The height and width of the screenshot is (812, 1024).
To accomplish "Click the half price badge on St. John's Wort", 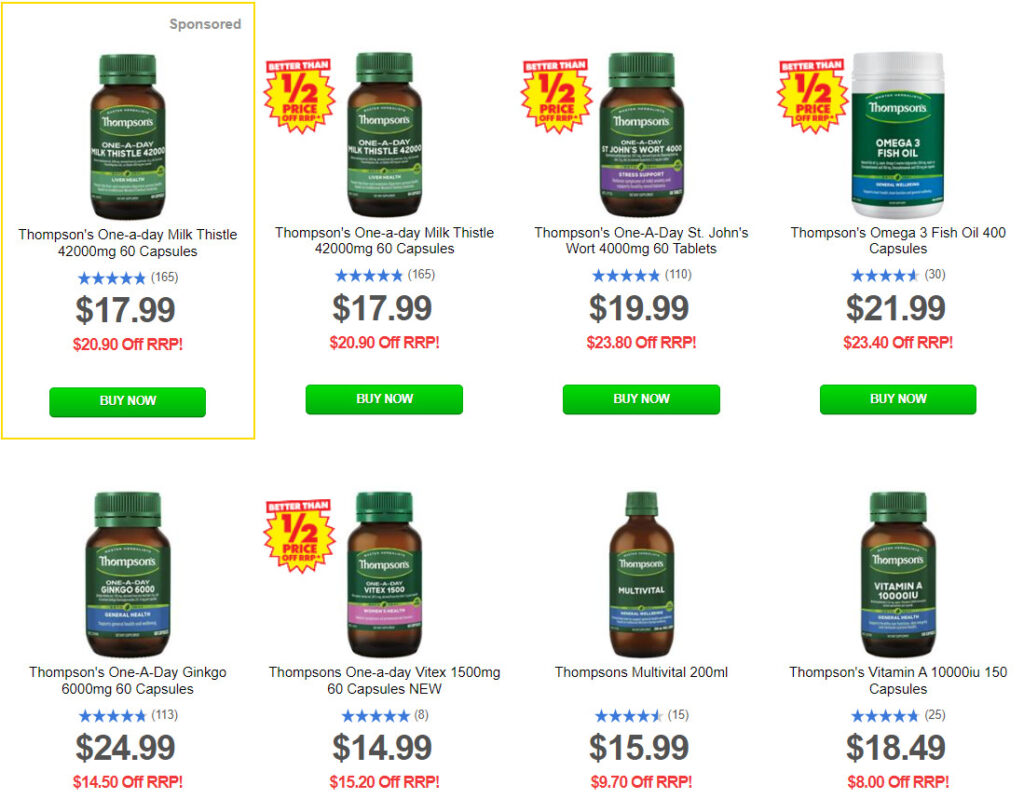I will pyautogui.click(x=556, y=95).
